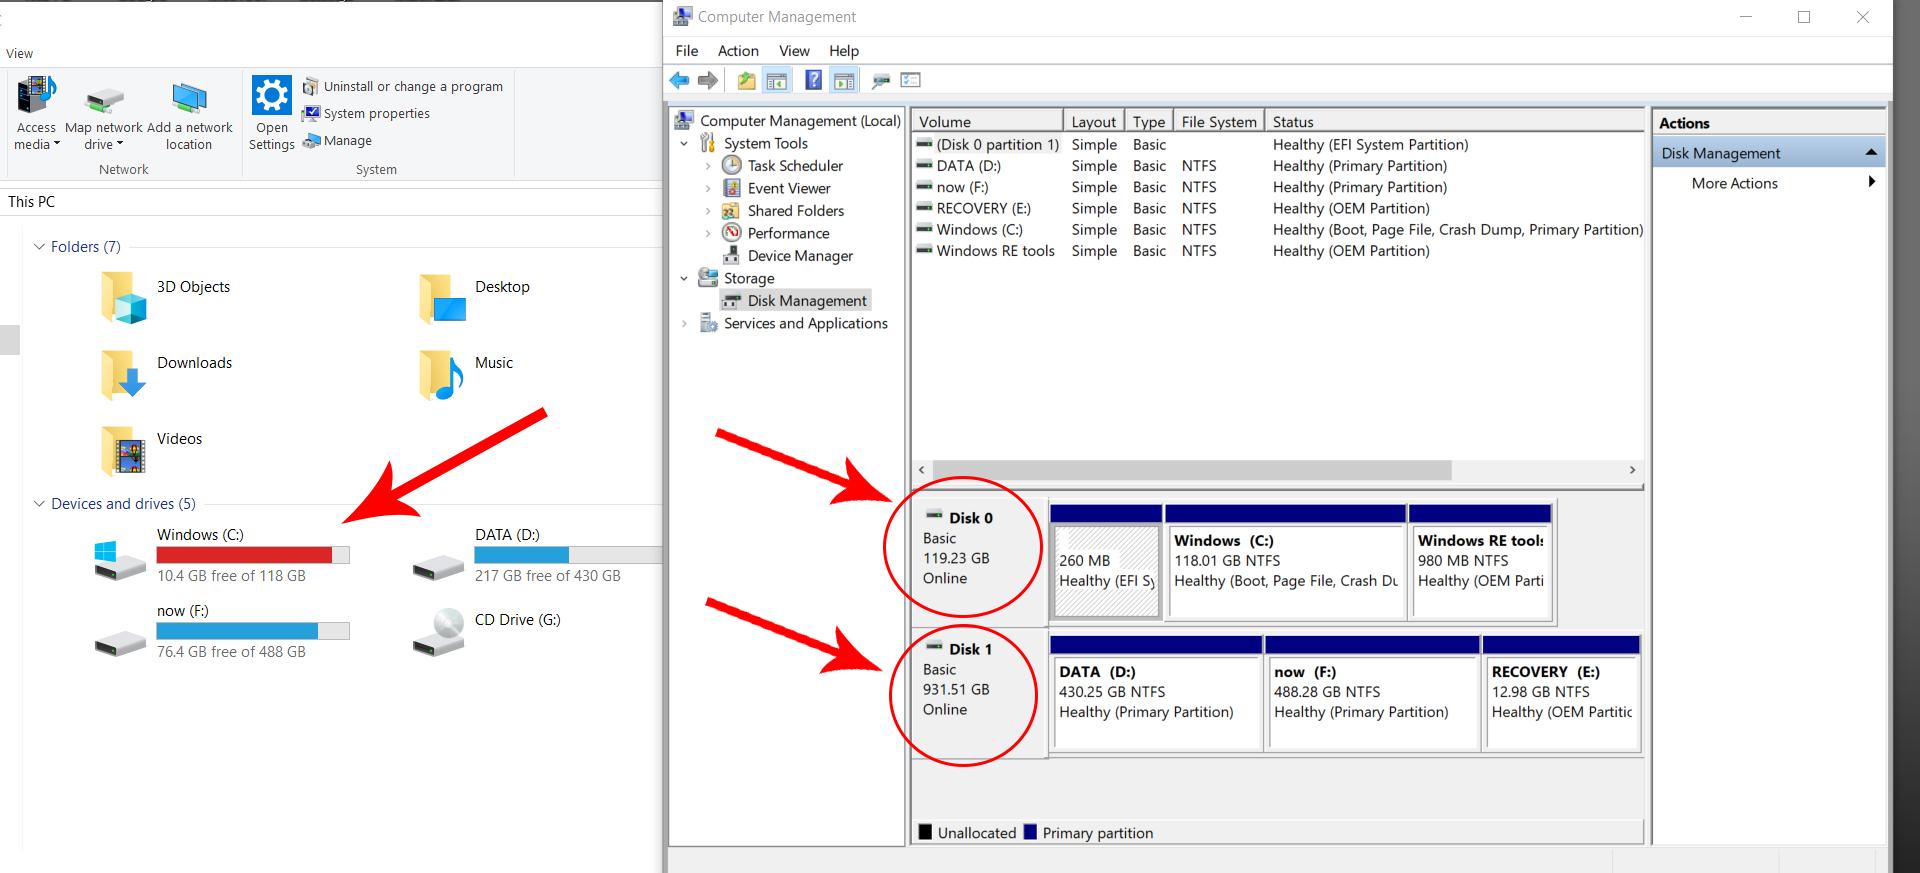This screenshot has height=873, width=1920.
Task: Expand the Event Viewer node arrow
Action: pos(708,188)
